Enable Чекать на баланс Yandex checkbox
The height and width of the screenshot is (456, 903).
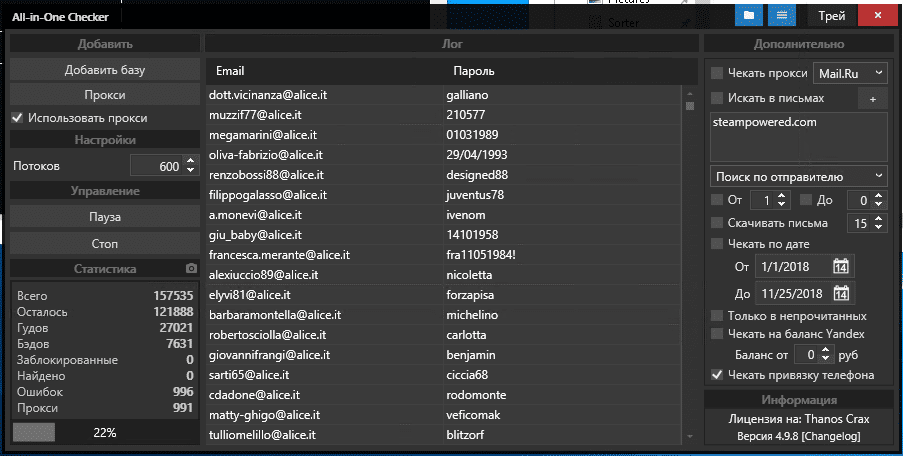click(x=717, y=333)
